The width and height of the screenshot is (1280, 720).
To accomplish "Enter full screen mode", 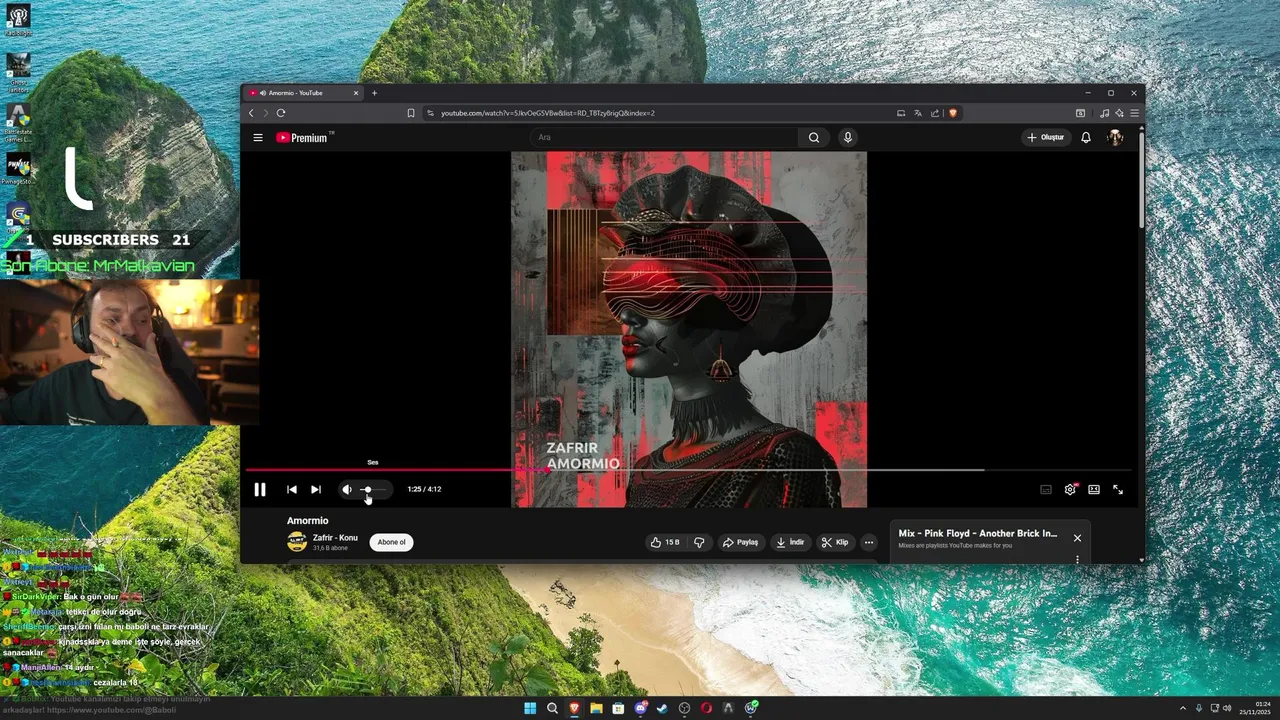I will coord(1118,489).
